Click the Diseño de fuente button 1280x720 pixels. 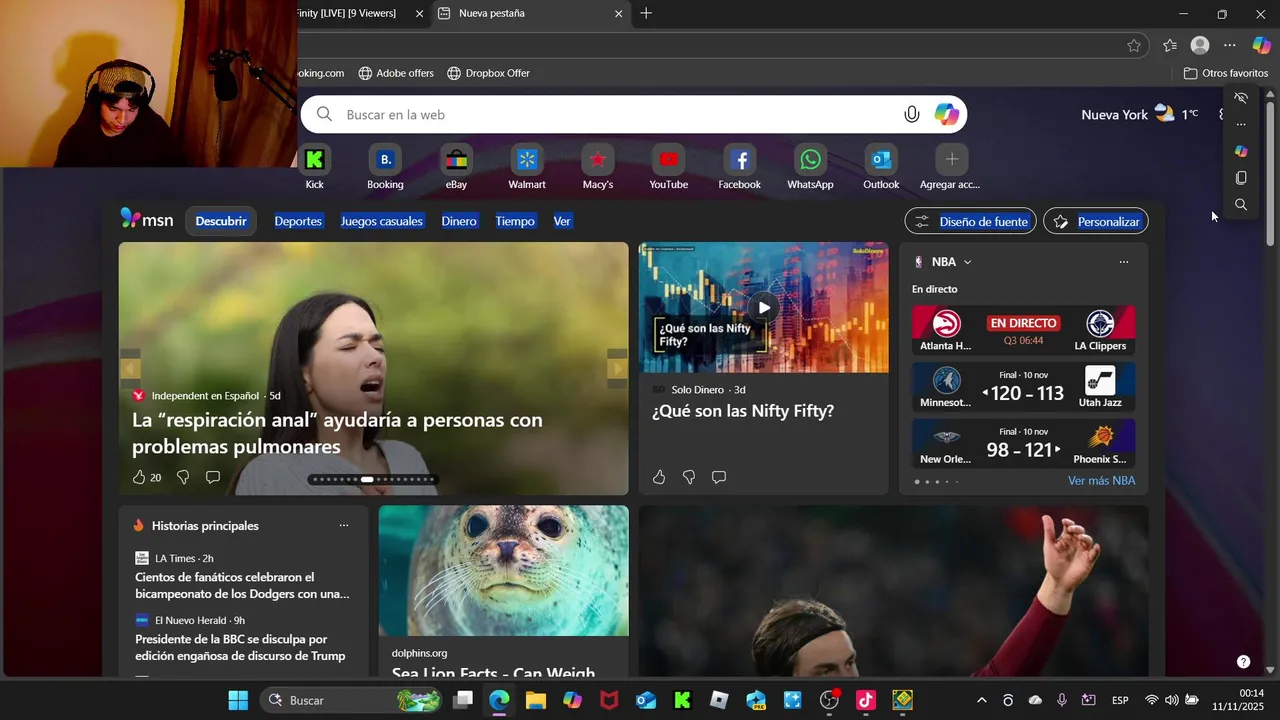click(x=970, y=221)
